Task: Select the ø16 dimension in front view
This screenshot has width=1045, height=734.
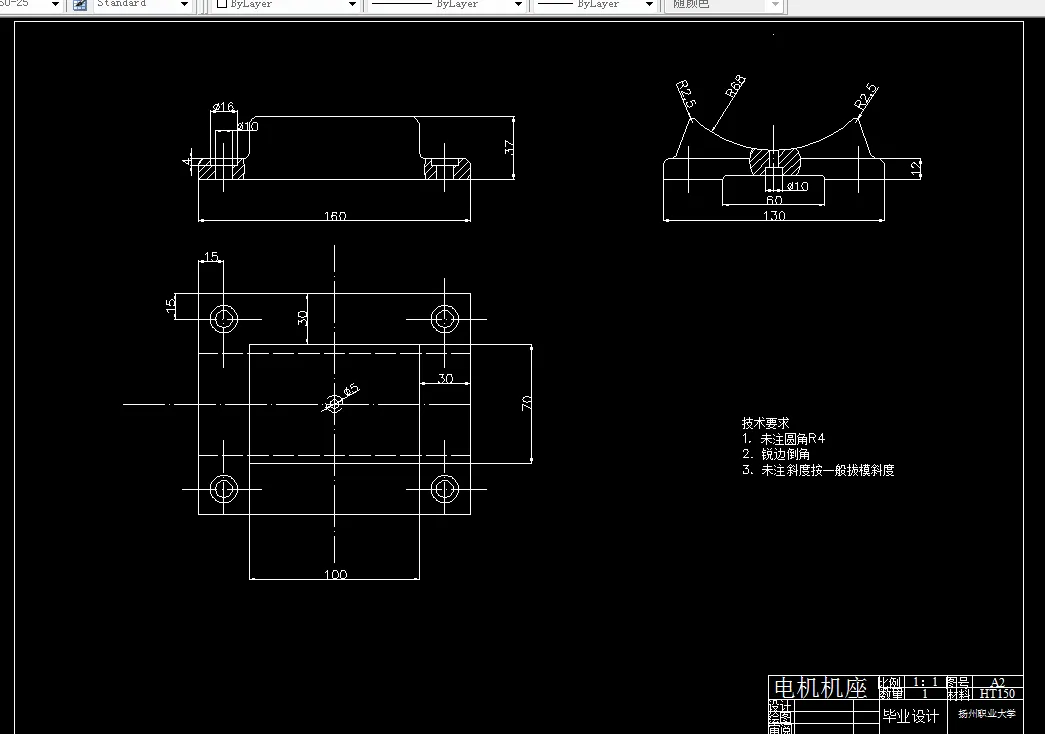Action: point(223,107)
